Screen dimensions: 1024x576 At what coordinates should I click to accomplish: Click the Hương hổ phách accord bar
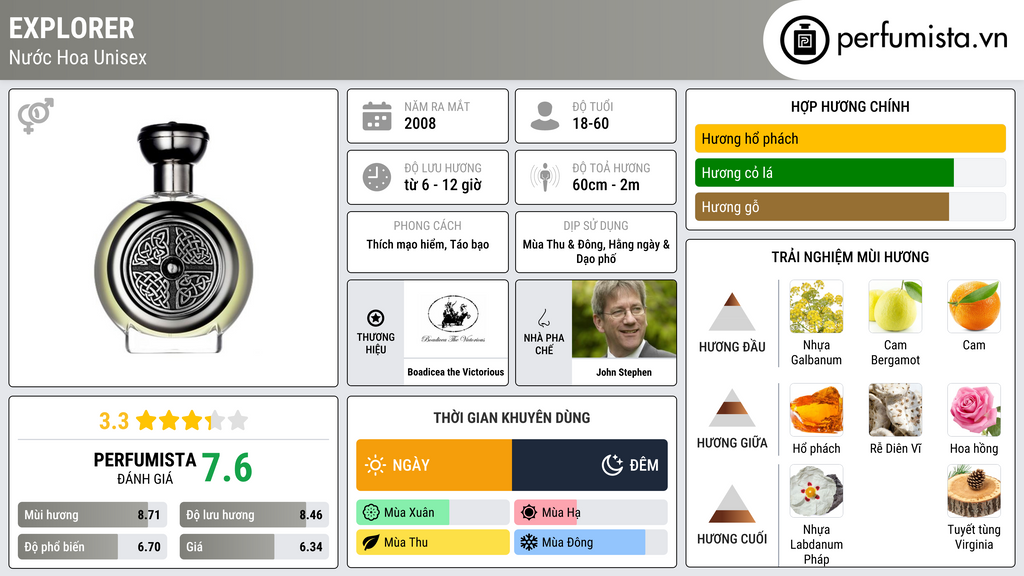(850, 138)
